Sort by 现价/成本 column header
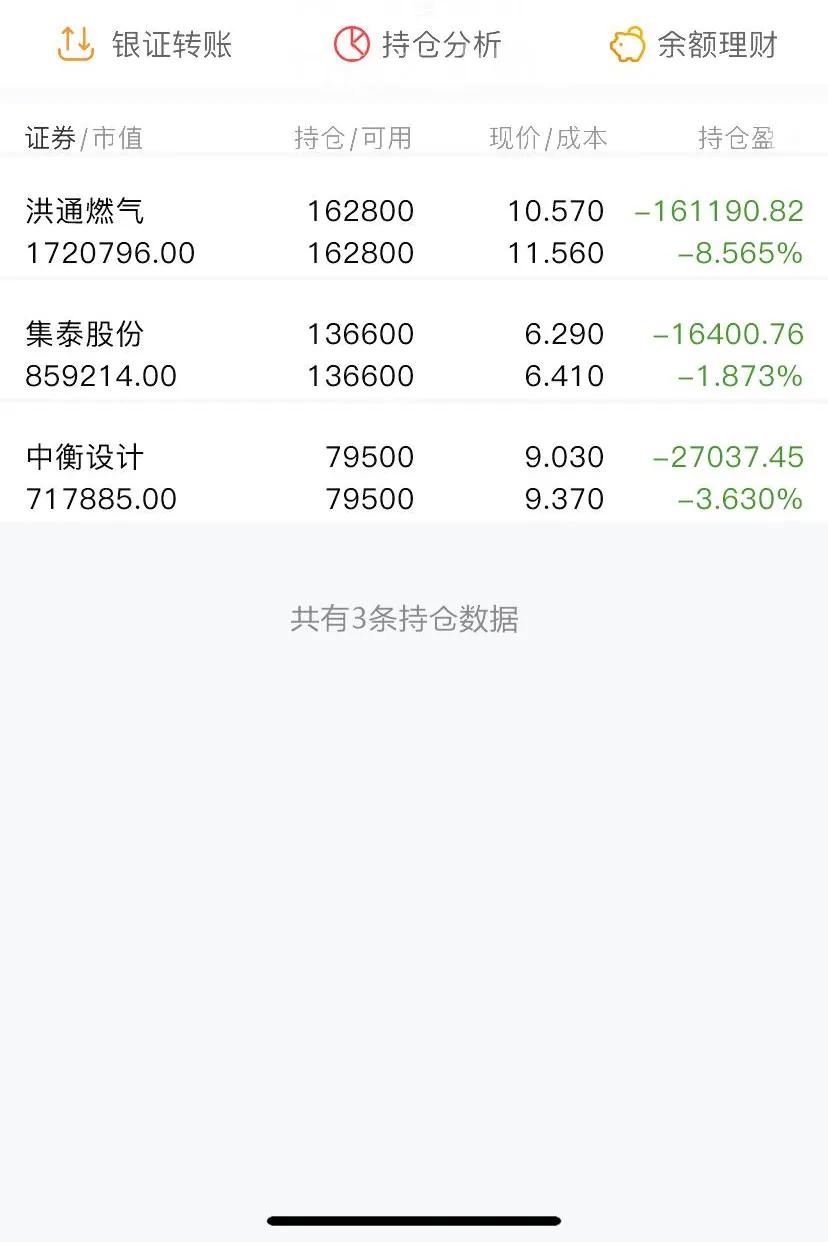This screenshot has height=1242, width=828. tap(548, 138)
